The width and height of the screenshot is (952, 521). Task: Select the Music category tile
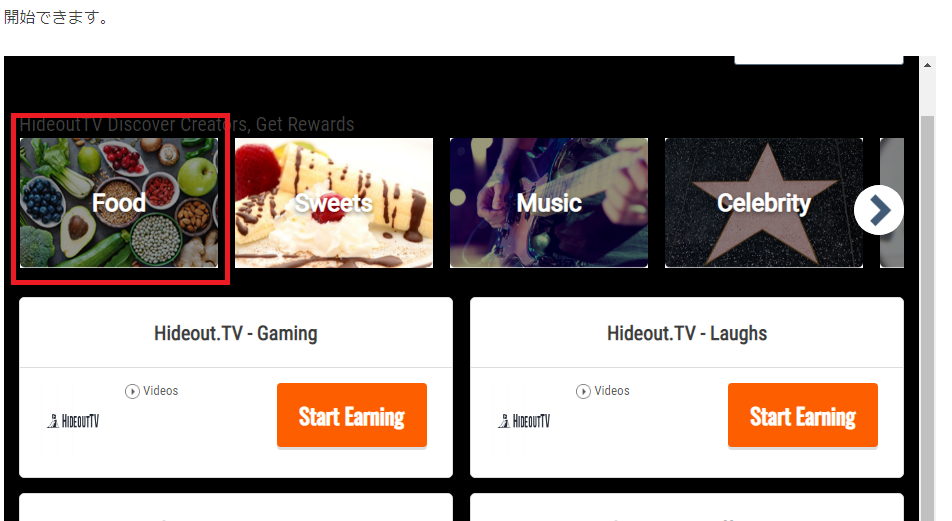[549, 203]
